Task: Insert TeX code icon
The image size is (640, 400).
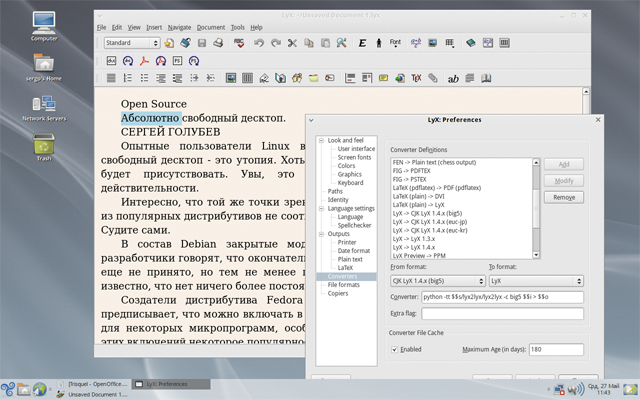Action: (416, 78)
